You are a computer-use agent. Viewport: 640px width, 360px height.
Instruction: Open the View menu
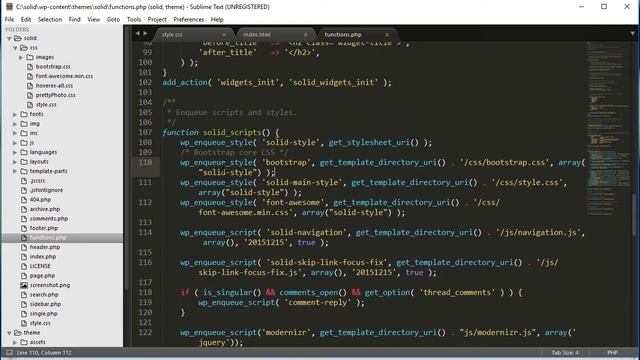point(93,19)
